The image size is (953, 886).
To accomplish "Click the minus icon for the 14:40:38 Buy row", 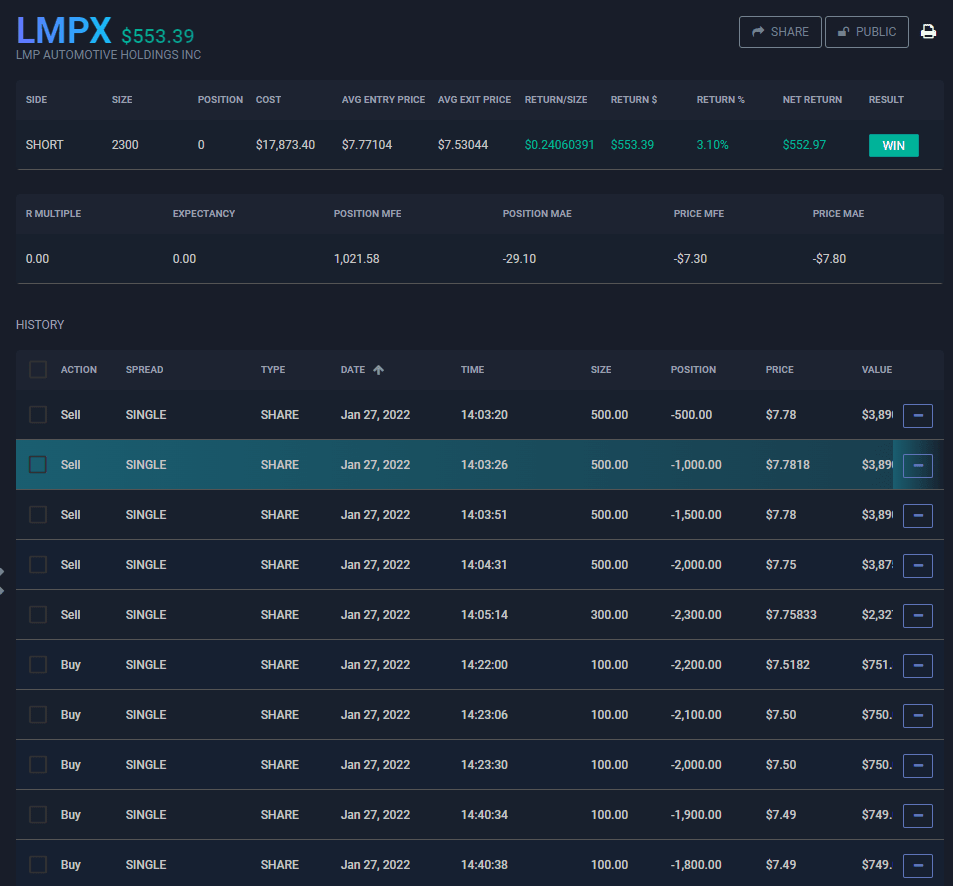I will pos(917,865).
